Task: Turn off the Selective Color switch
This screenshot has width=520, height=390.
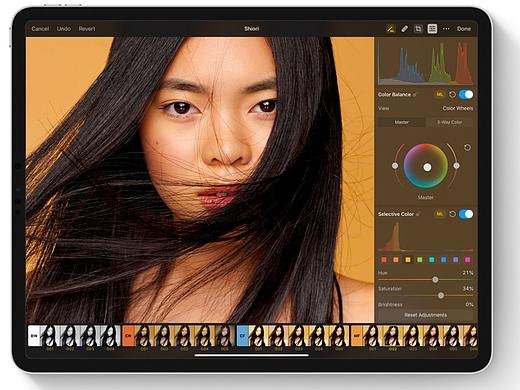Action: click(466, 214)
